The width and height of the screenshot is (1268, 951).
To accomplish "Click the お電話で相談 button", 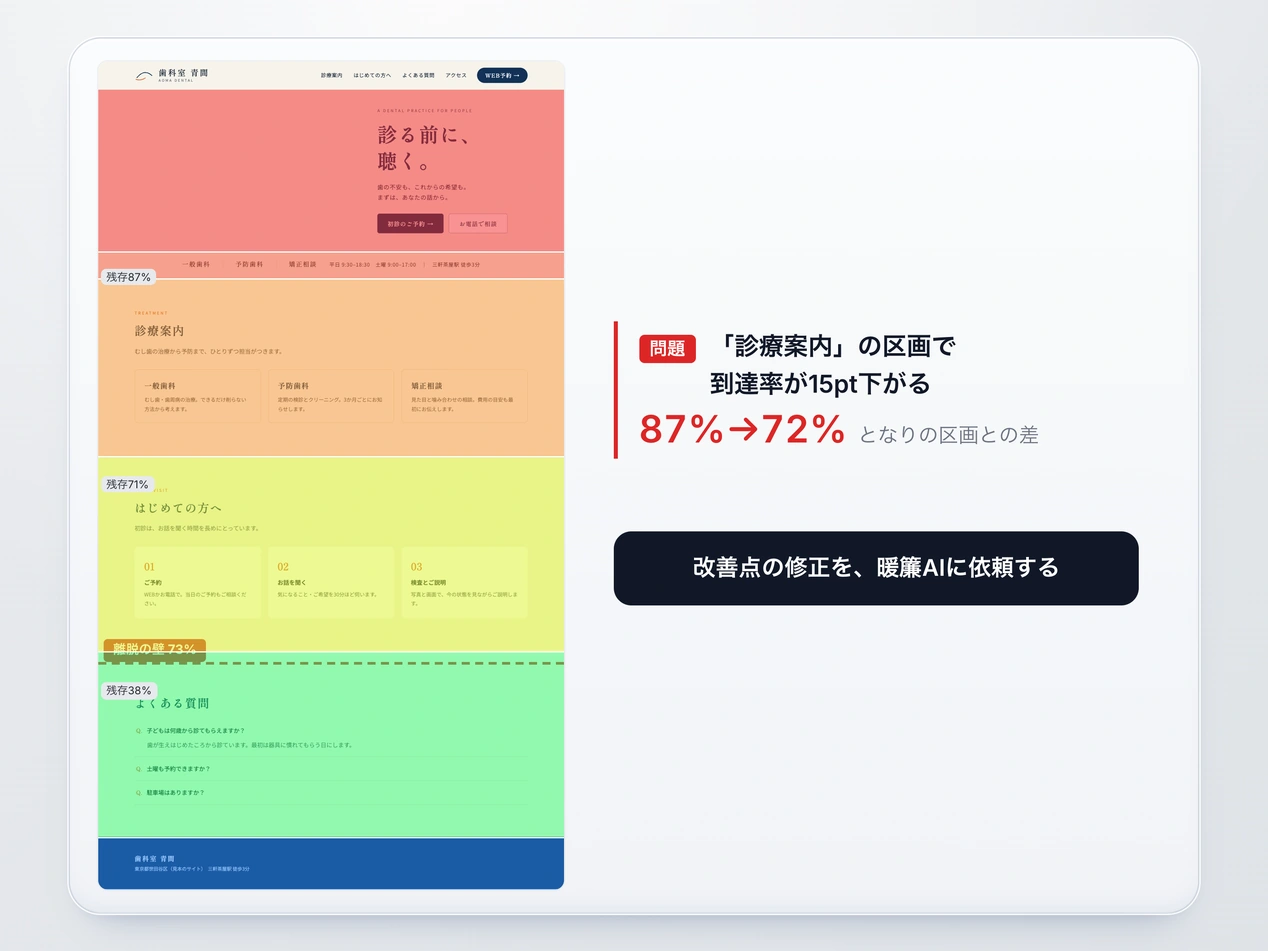I will [x=478, y=224].
